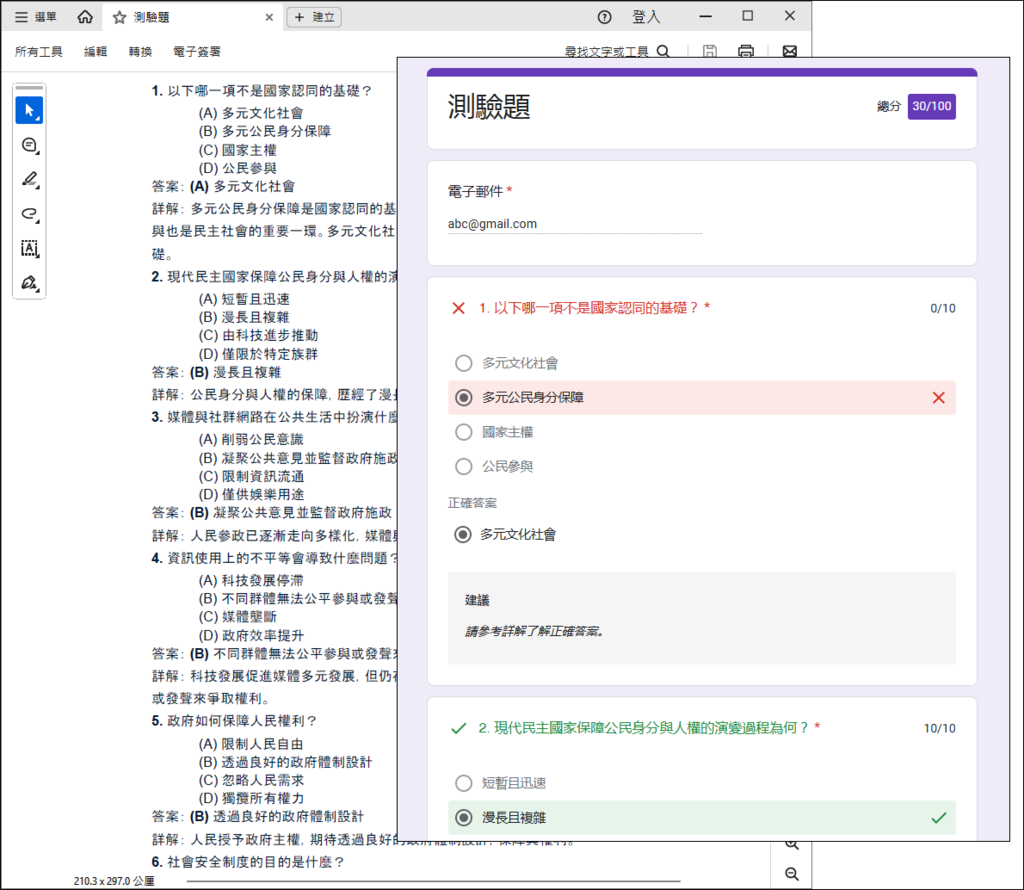The height and width of the screenshot is (890, 1024).
Task: Select the 漫長且複雜 radio option
Action: (464, 818)
